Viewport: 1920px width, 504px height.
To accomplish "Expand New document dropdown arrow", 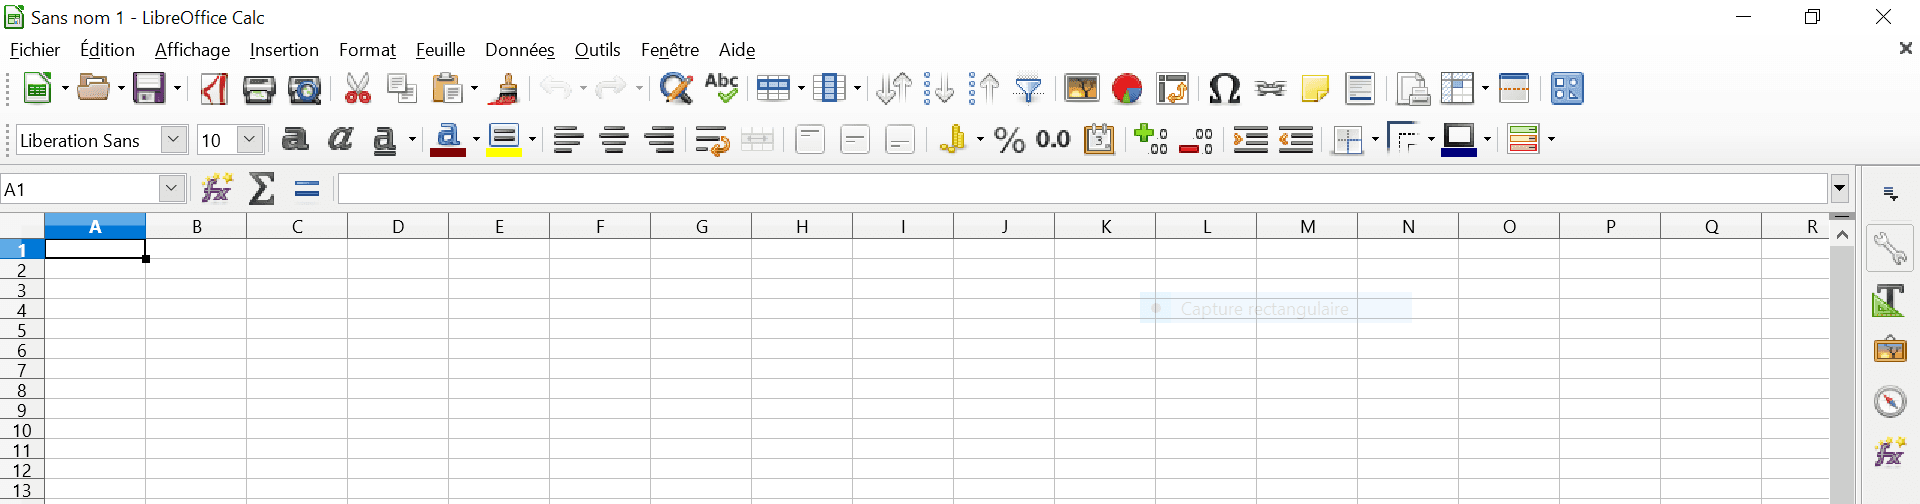I will 65,89.
